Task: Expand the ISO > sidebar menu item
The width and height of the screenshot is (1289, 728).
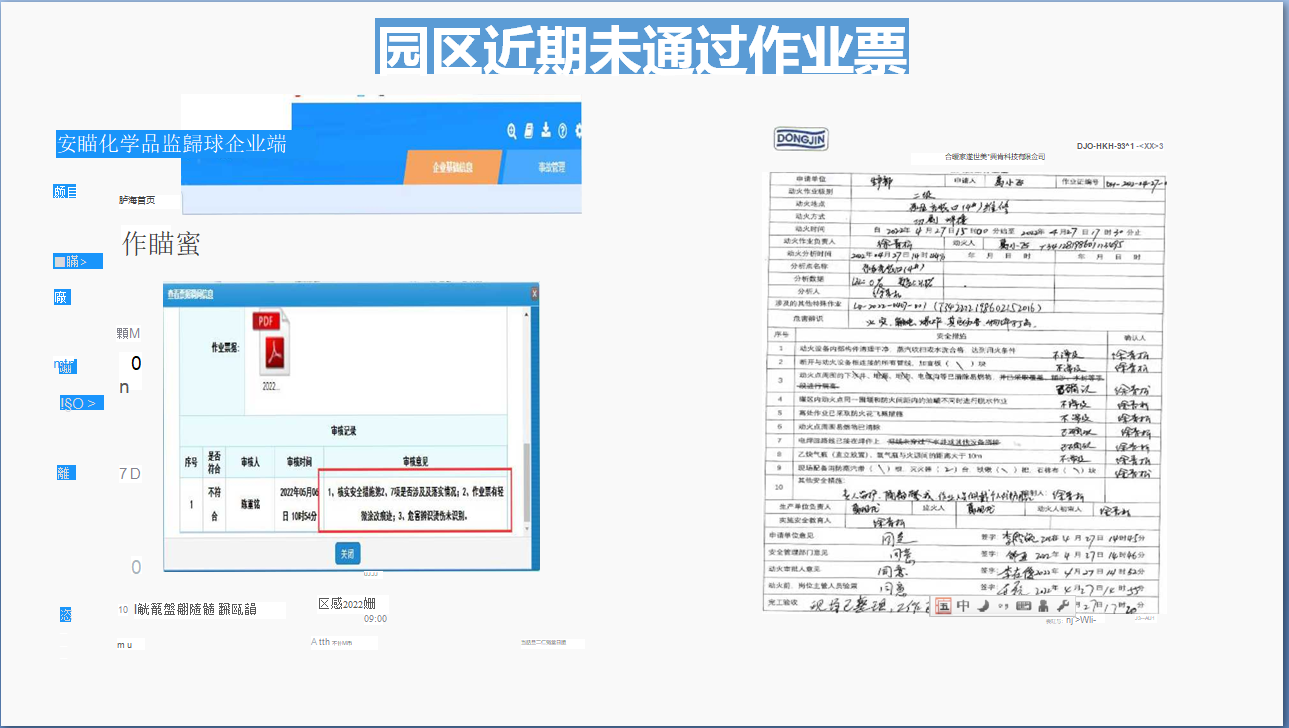Action: (80, 403)
